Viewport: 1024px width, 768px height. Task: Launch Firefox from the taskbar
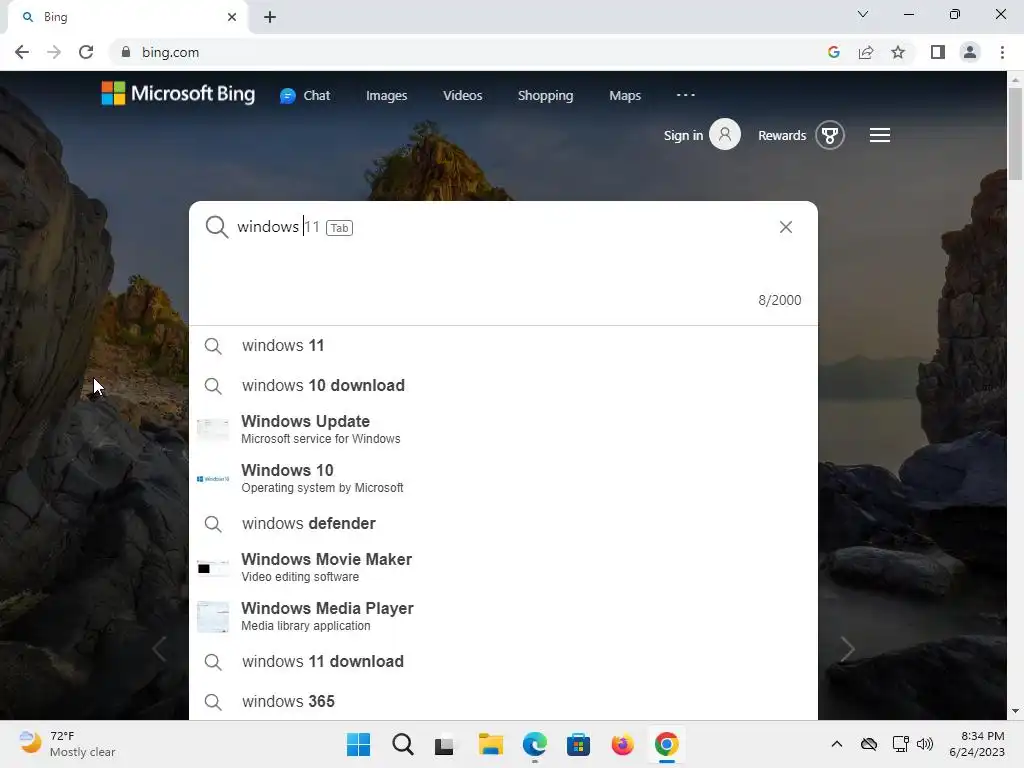pyautogui.click(x=622, y=744)
